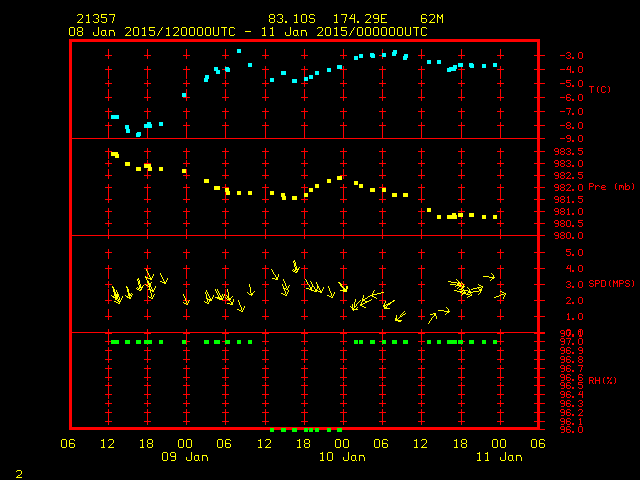Click the 00 hour label above 11 Jan

[499, 444]
